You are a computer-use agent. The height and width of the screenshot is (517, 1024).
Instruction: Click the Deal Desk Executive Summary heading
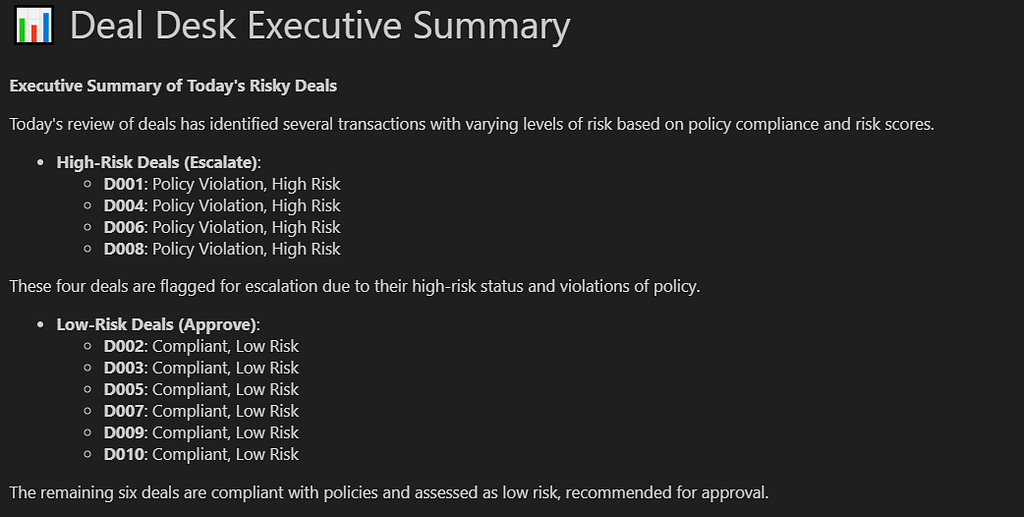point(320,26)
